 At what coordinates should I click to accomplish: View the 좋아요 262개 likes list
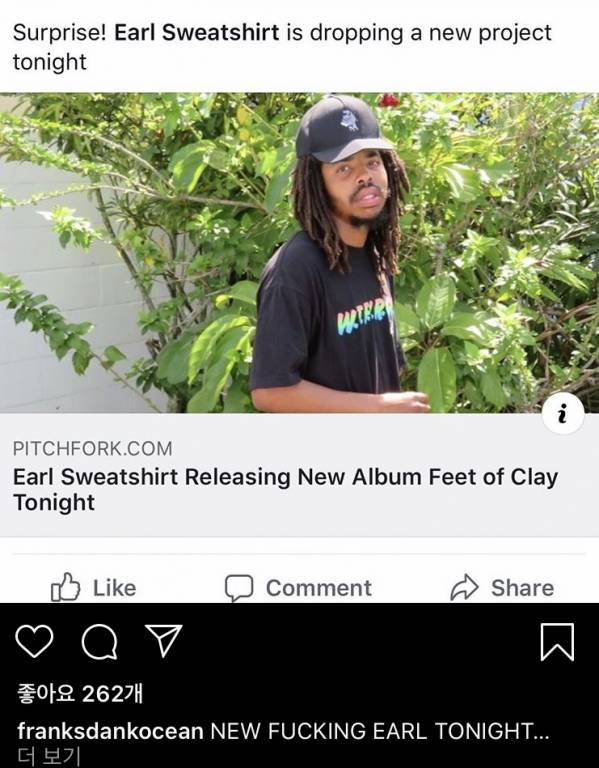80,694
